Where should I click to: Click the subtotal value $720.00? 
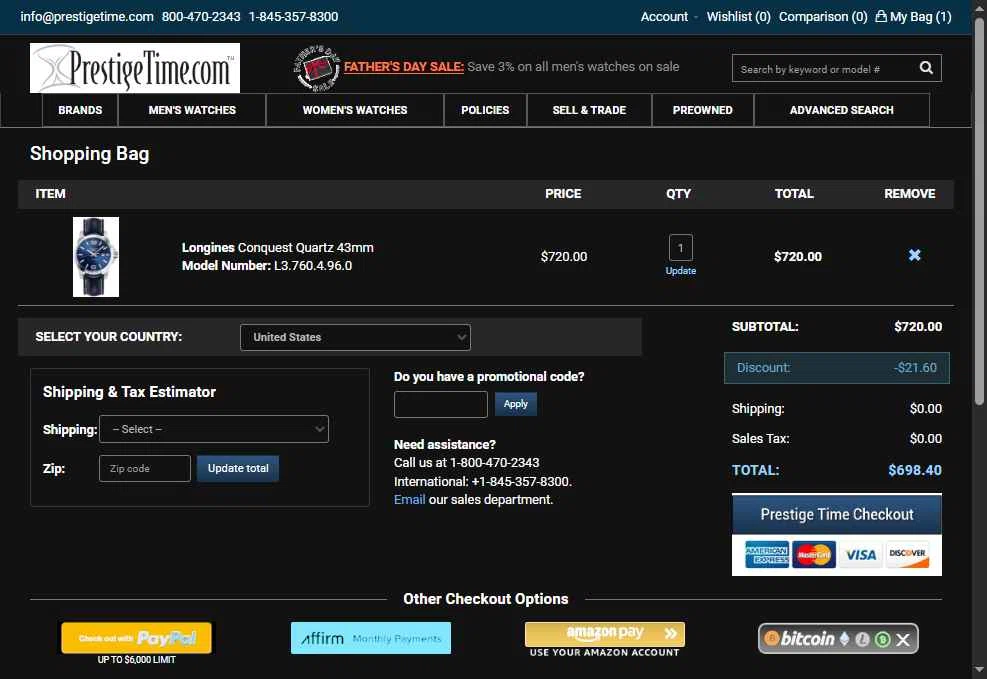[918, 327]
